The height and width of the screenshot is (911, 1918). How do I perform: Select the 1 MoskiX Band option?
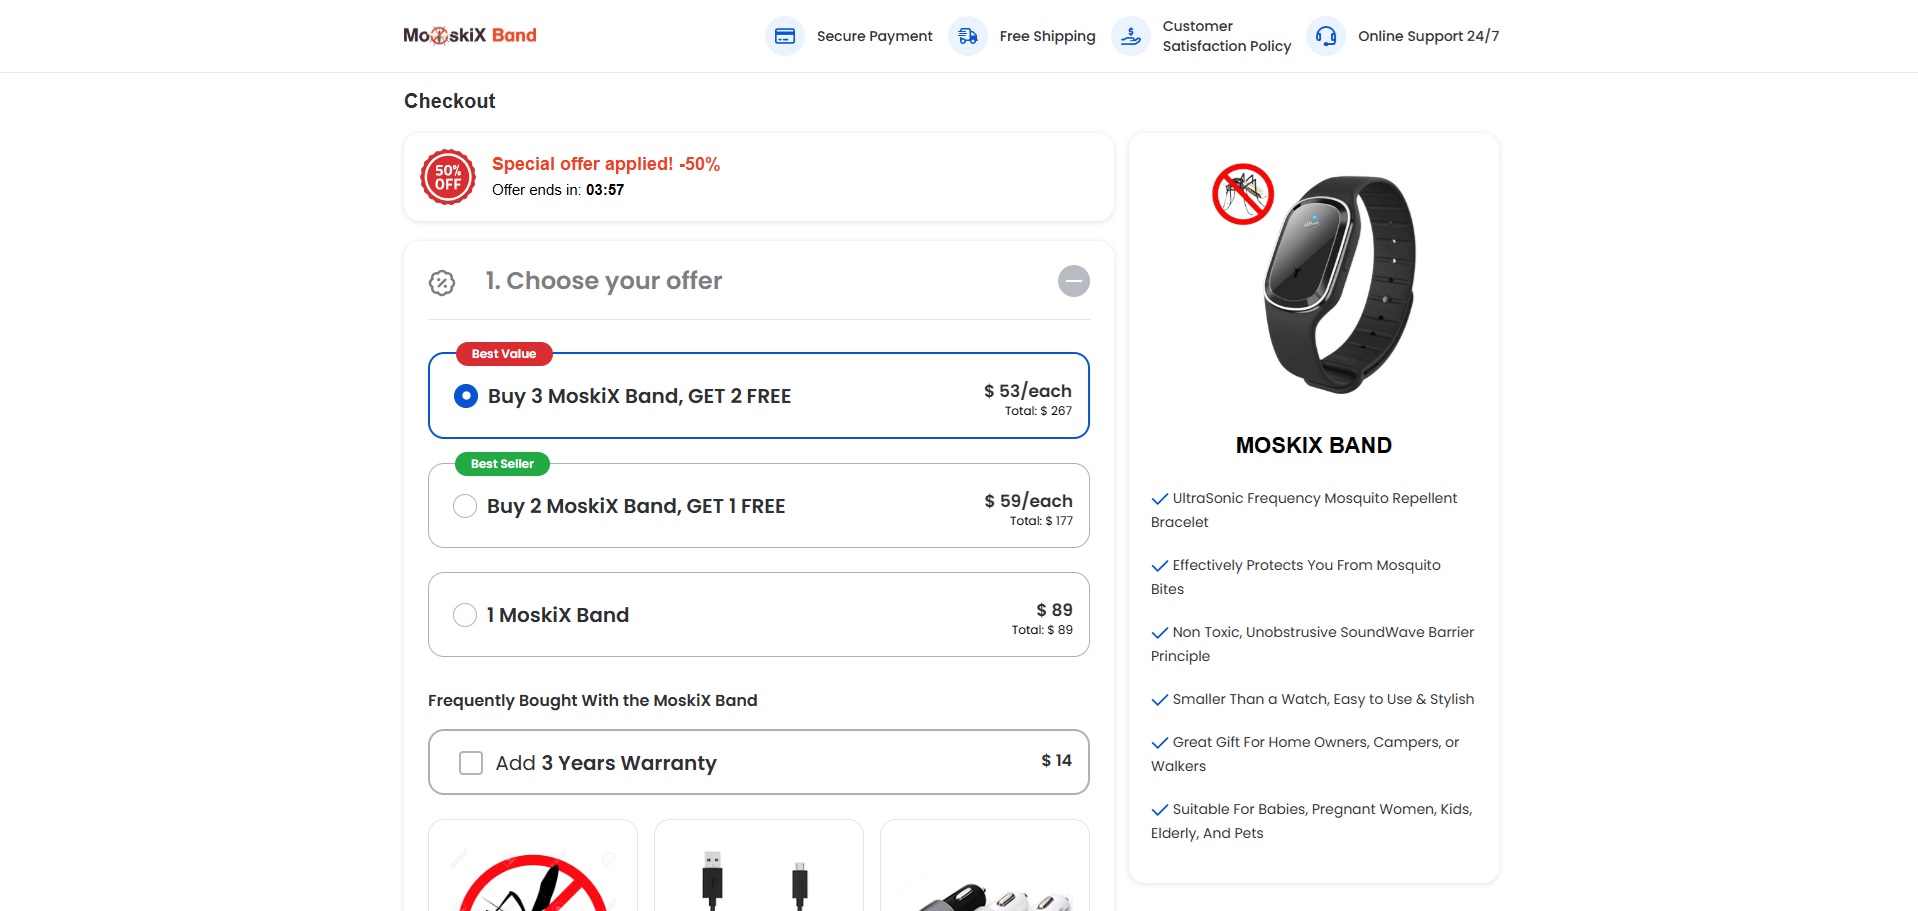(465, 615)
